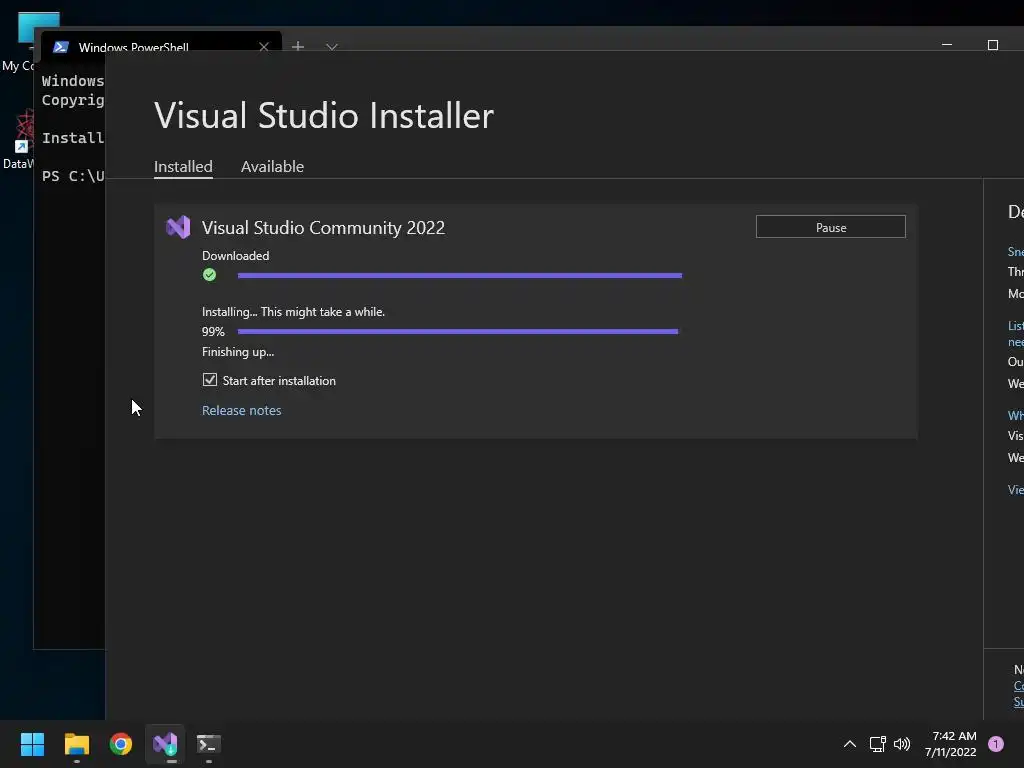This screenshot has height=768, width=1024.
Task: Minimize the Windows Terminal window
Action: tap(947, 44)
